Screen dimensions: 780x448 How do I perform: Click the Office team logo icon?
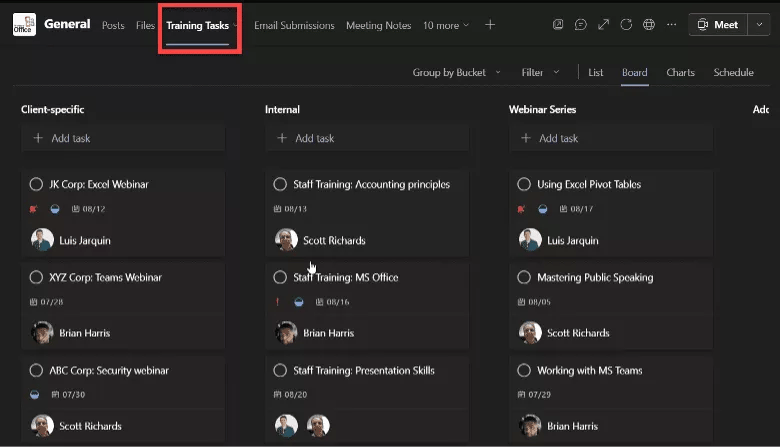[24, 24]
